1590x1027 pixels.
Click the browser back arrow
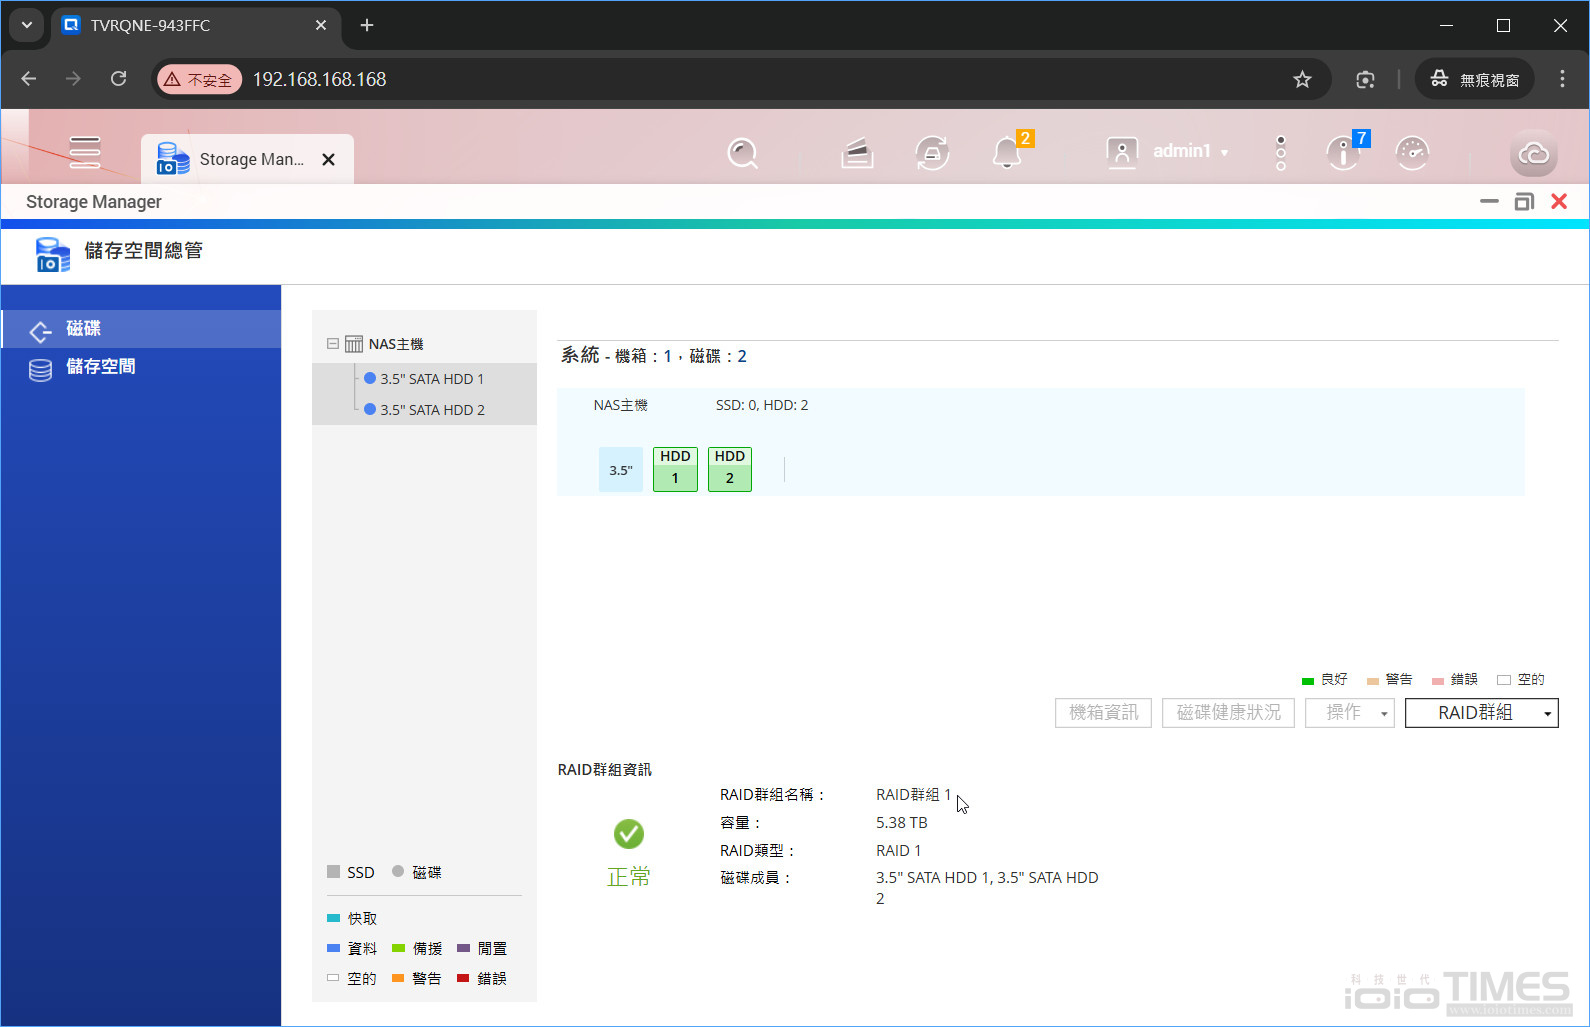click(28, 79)
